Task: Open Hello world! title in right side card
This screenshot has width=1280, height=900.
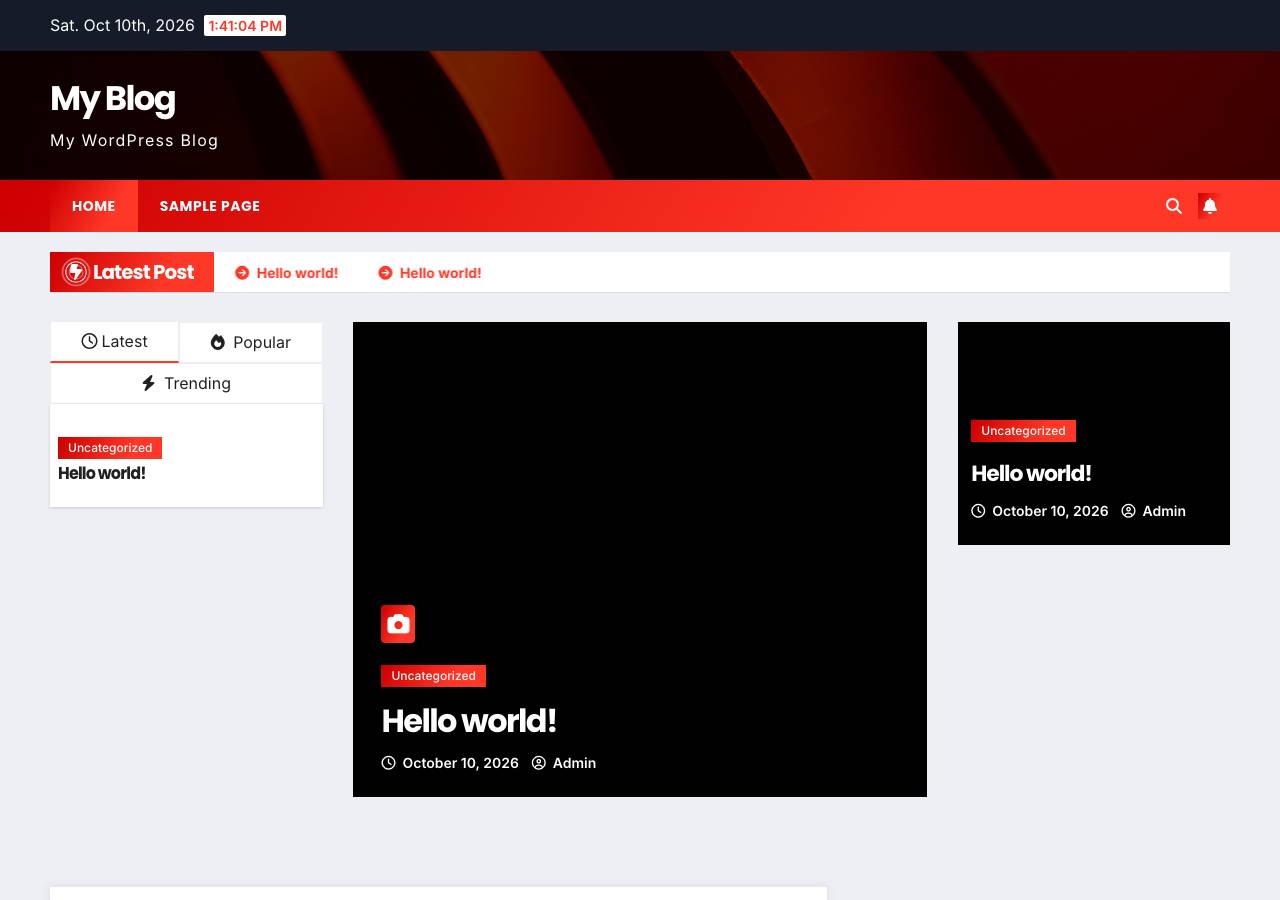Action: [x=1031, y=473]
